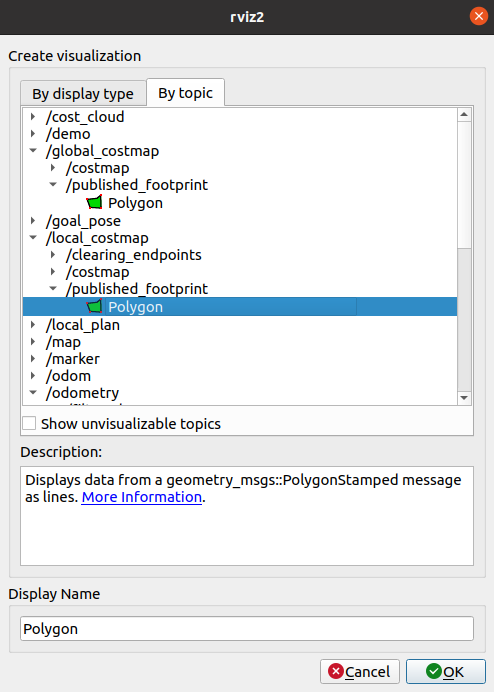Select the /demo row text
The width and height of the screenshot is (494, 692).
pyautogui.click(x=68, y=134)
